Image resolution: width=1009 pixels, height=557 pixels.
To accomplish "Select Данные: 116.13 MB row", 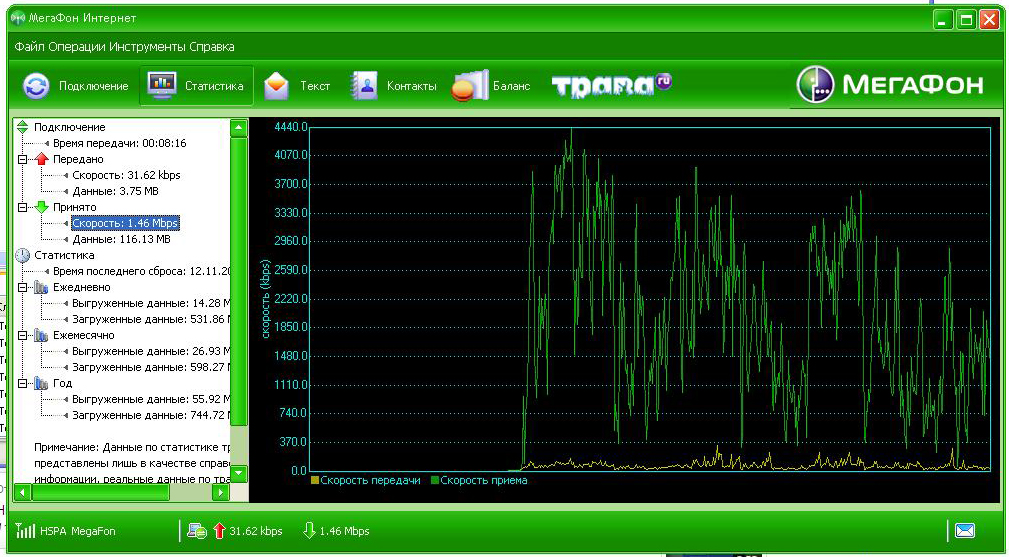I will (x=121, y=239).
